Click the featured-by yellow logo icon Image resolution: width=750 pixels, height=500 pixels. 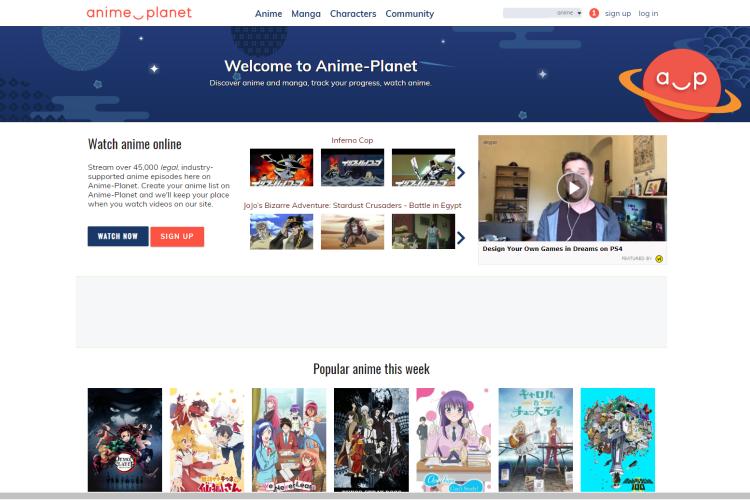[659, 259]
